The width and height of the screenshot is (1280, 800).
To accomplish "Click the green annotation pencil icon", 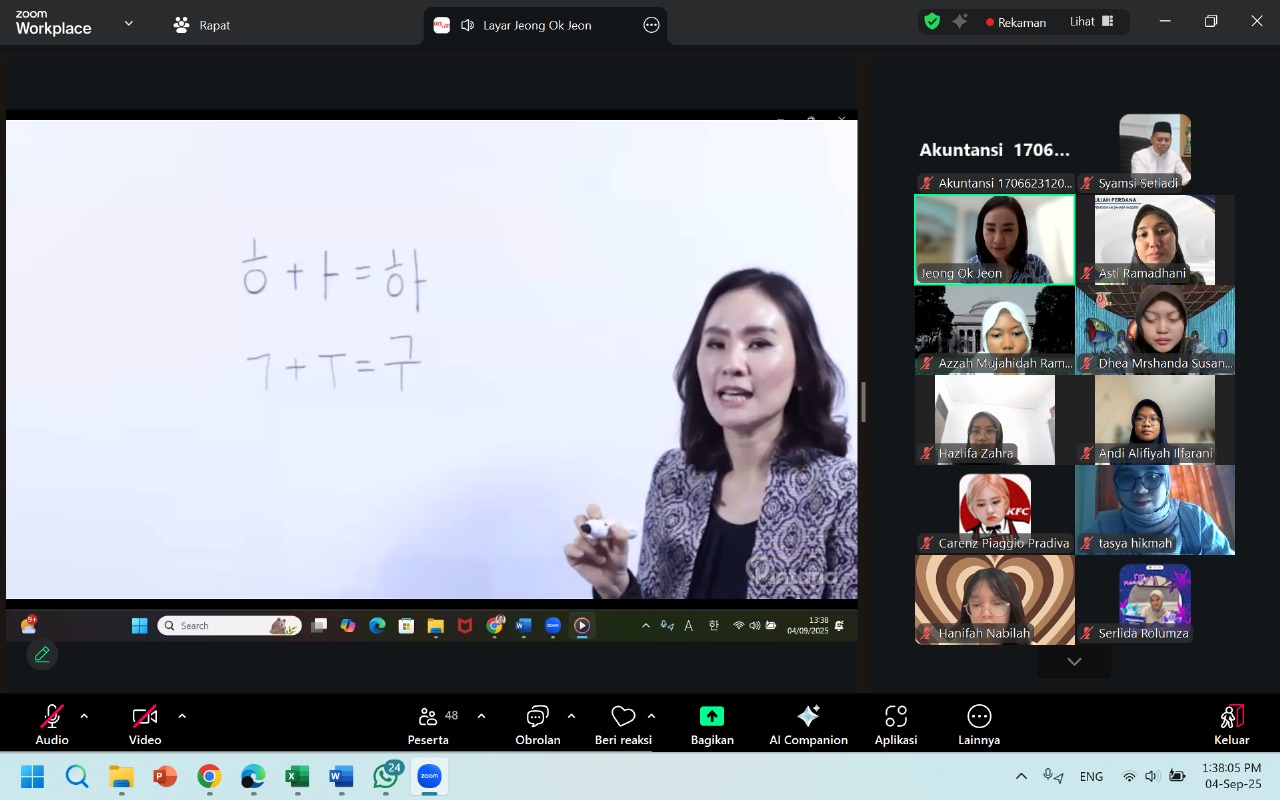I will point(42,655).
